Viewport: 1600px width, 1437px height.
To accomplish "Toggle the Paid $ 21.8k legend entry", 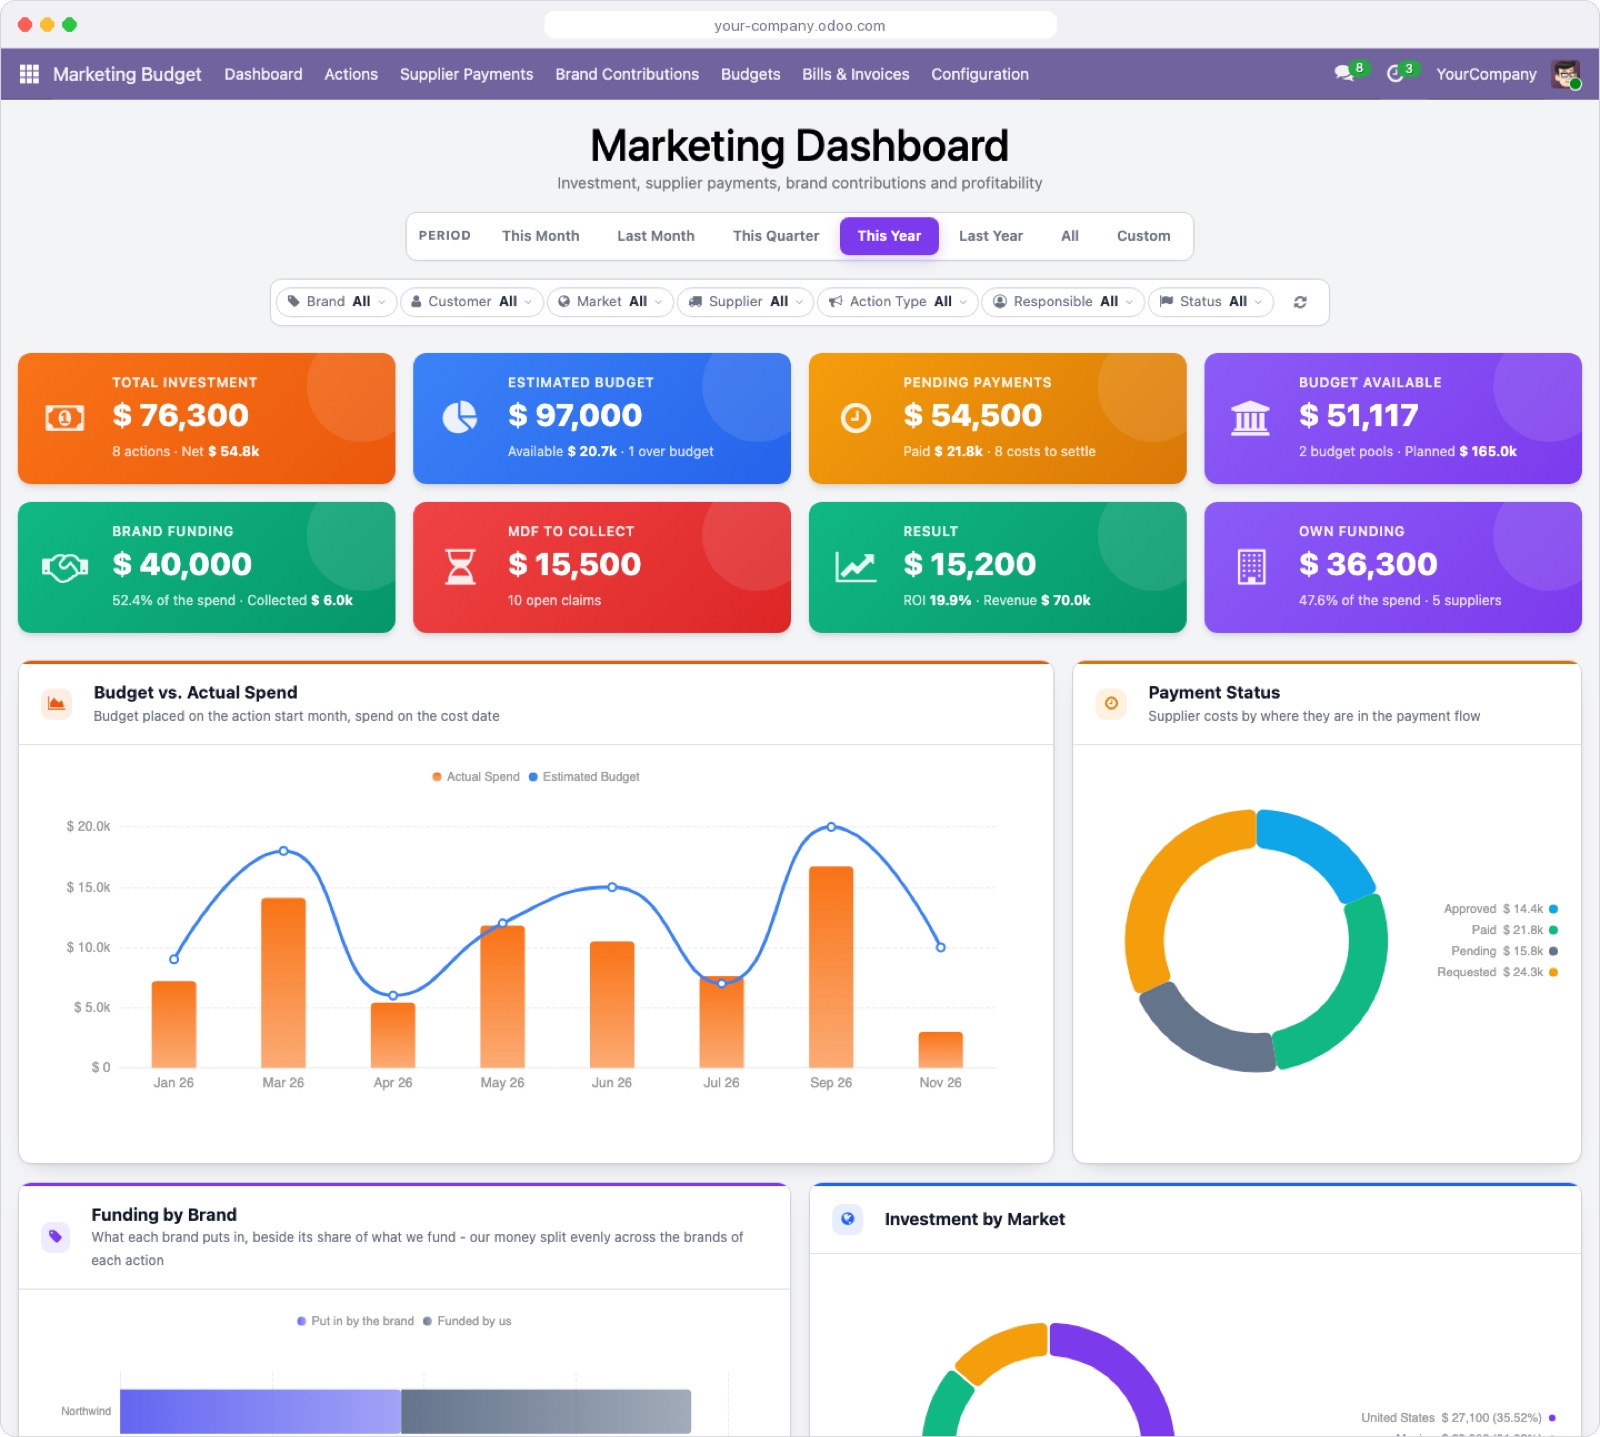I will (x=1514, y=930).
